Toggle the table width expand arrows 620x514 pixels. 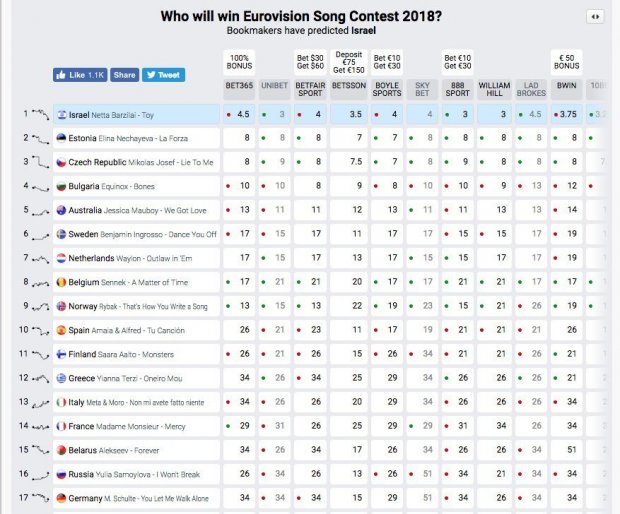click(x=596, y=16)
